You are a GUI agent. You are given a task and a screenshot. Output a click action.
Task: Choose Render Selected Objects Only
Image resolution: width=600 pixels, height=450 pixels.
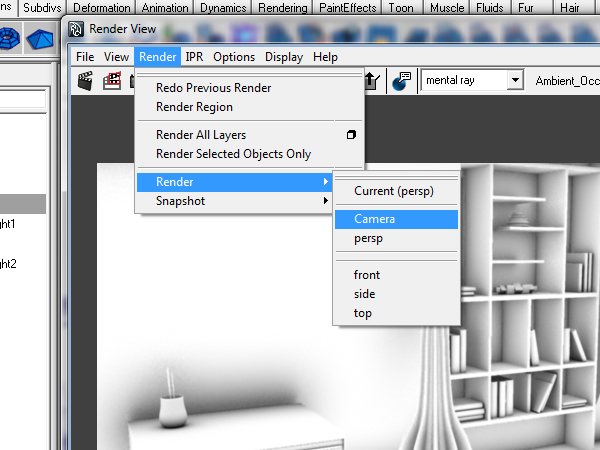249,154
